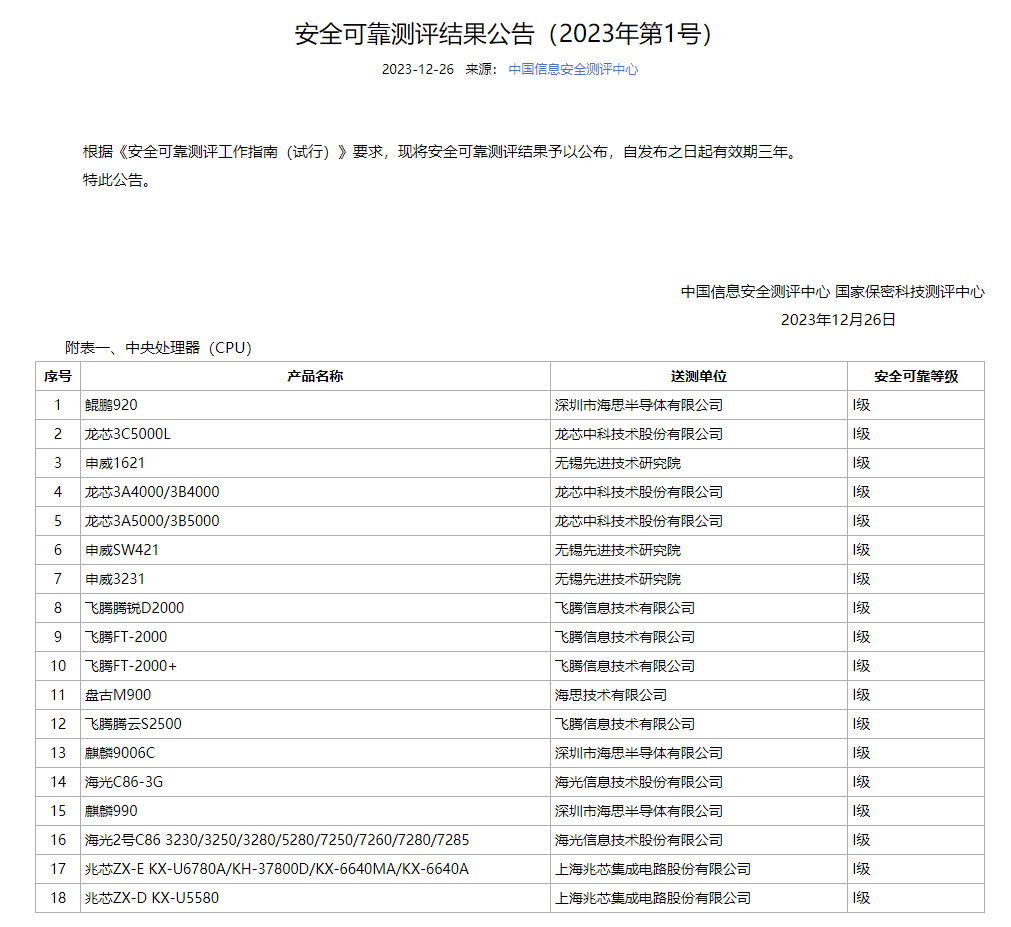
Task: Select the 龙芯3A5000/3B5000 product cell
Action: click(315, 522)
